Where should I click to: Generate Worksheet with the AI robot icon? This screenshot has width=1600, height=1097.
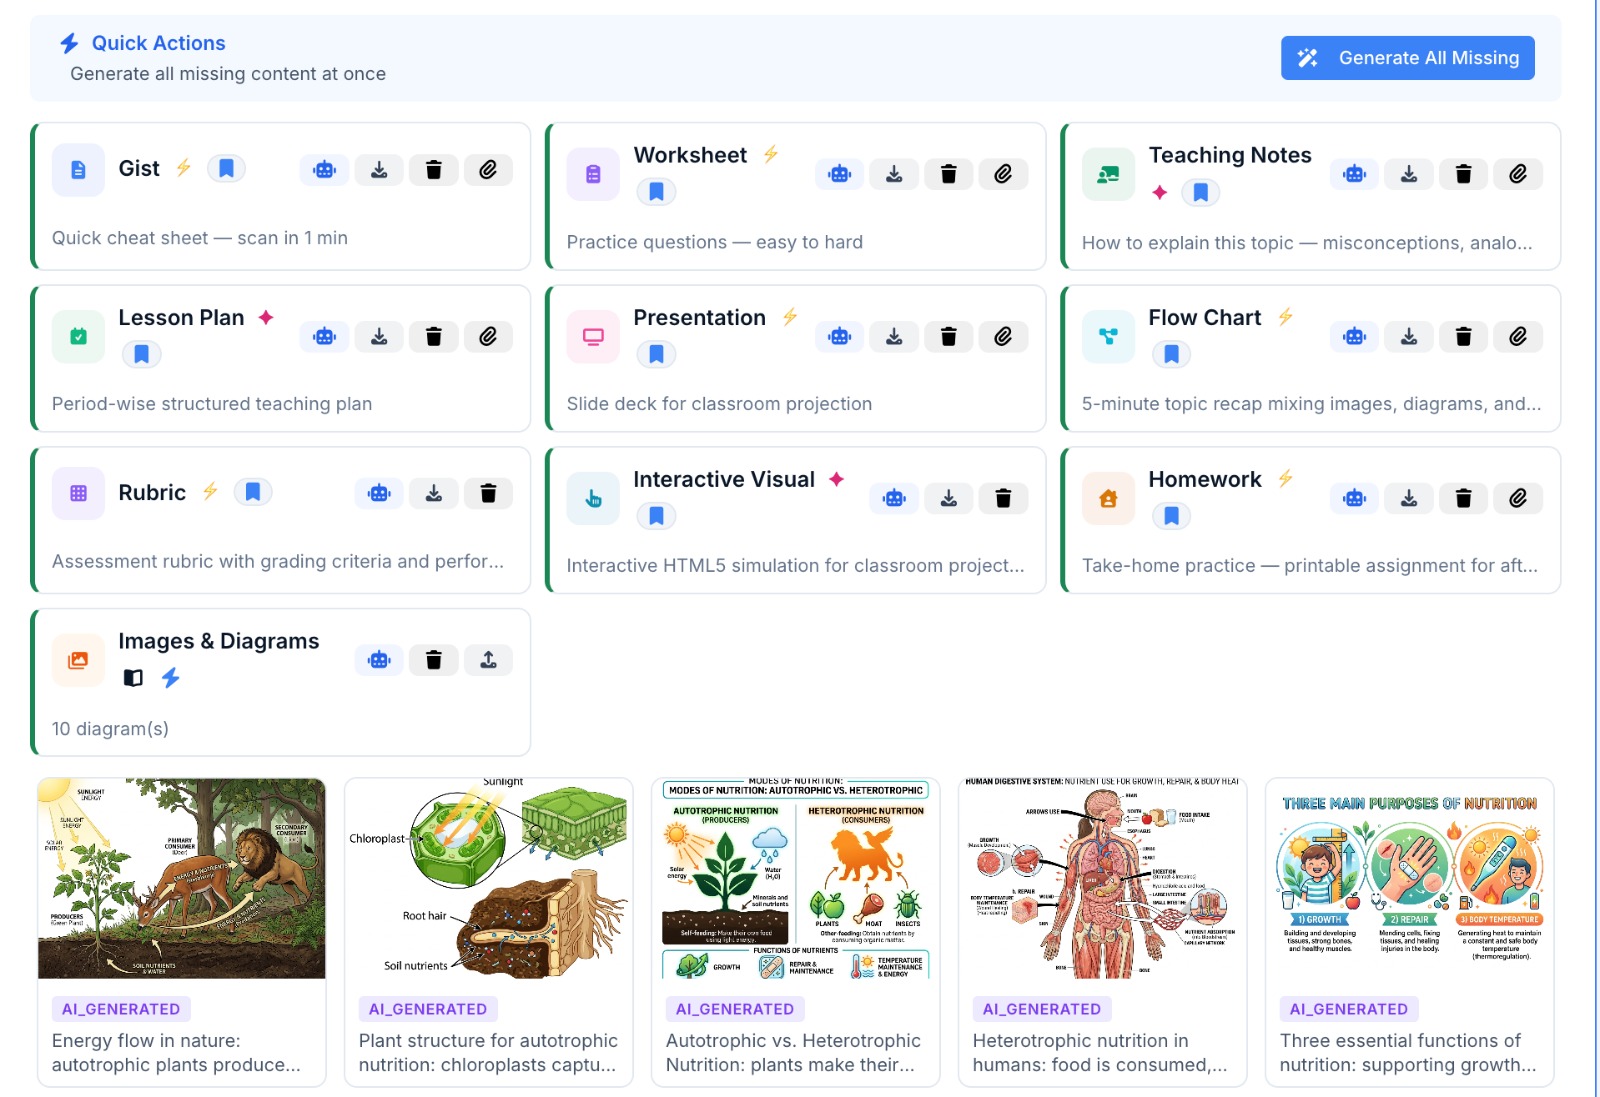(840, 174)
